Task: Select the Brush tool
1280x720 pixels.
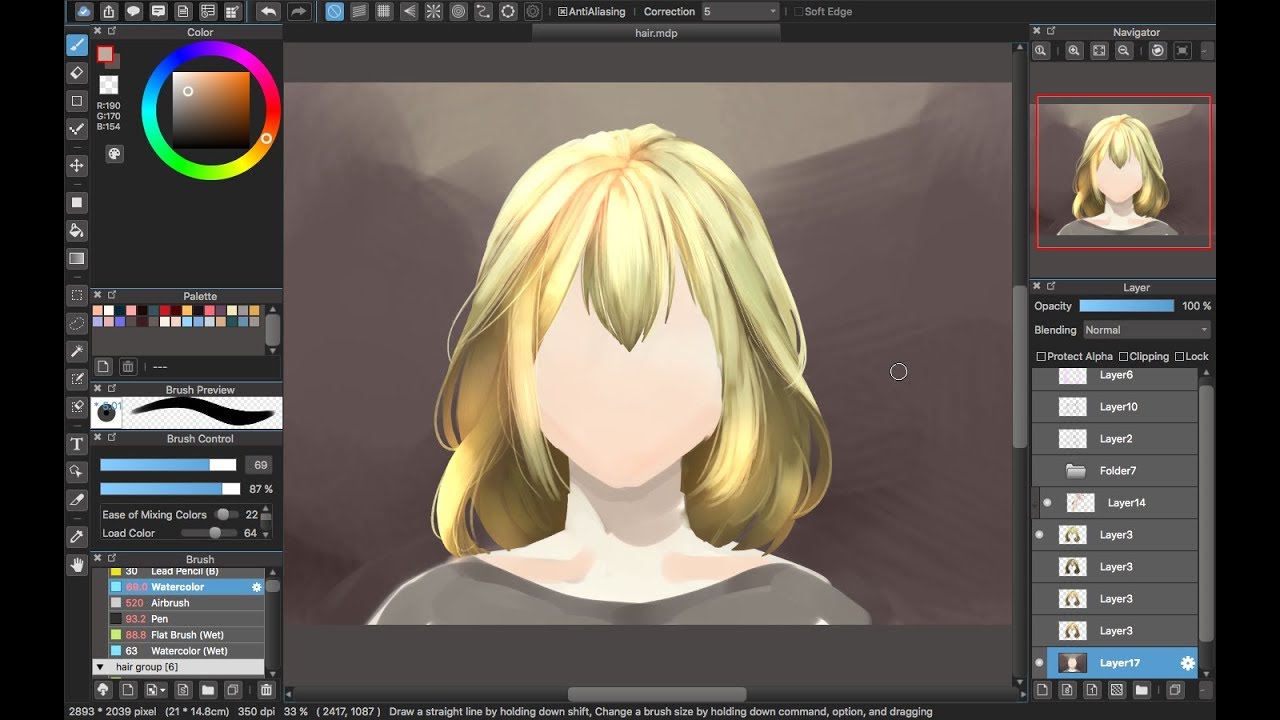Action: click(77, 45)
